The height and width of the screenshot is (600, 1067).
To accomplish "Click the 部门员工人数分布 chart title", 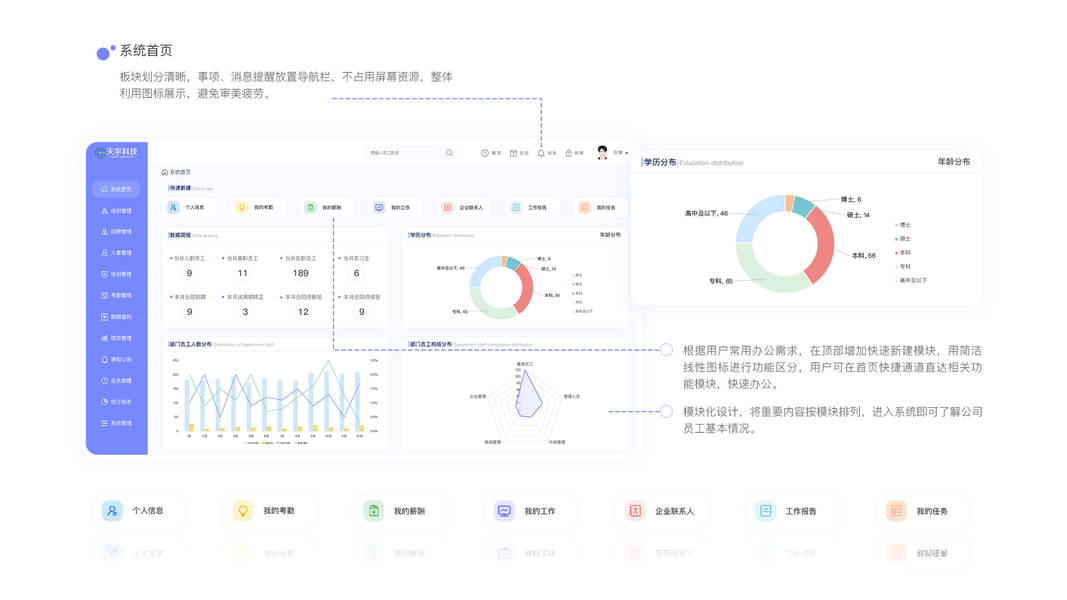I will (x=191, y=345).
